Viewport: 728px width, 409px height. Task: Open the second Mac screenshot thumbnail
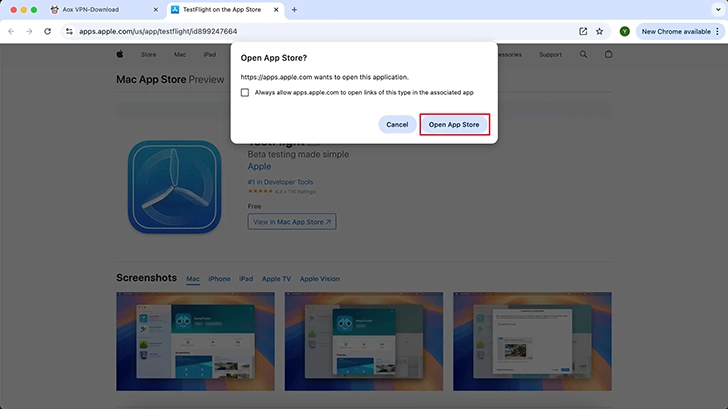(364, 341)
